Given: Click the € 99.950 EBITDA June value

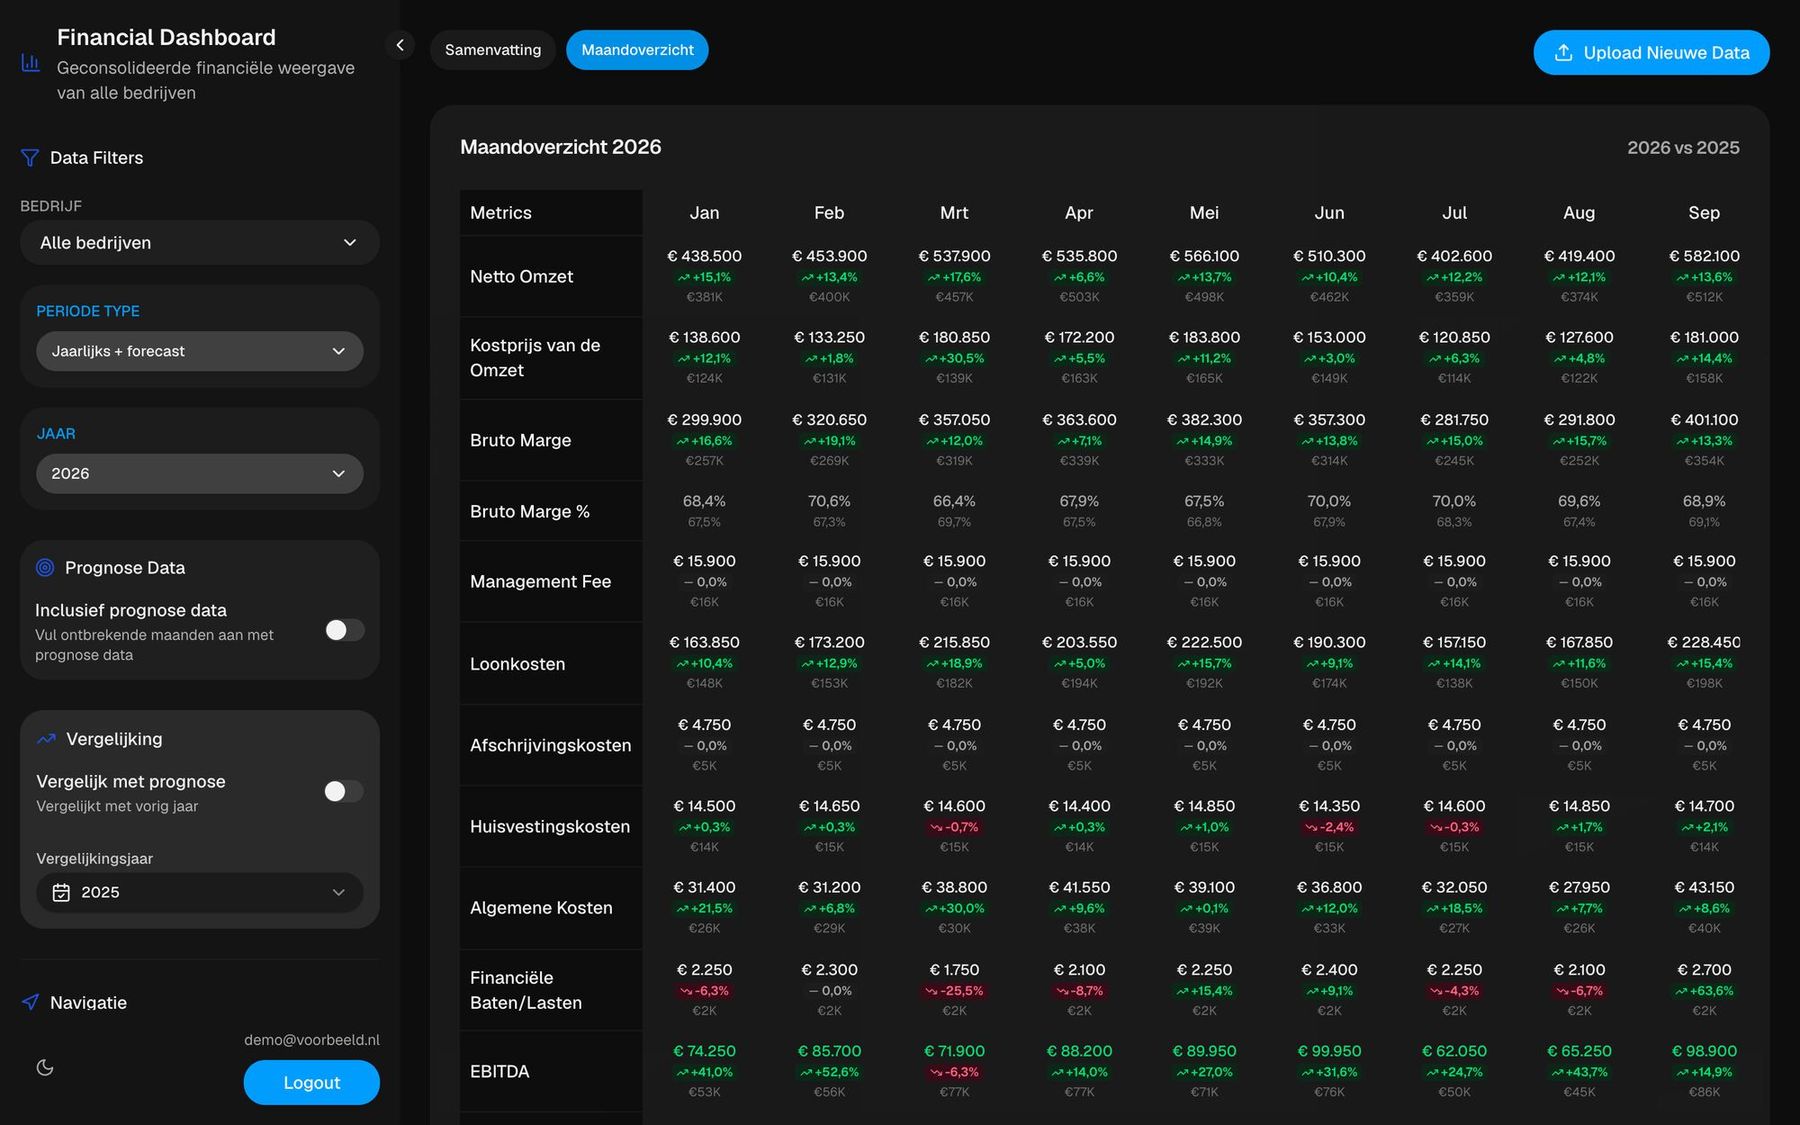Looking at the screenshot, I should point(1329,1051).
